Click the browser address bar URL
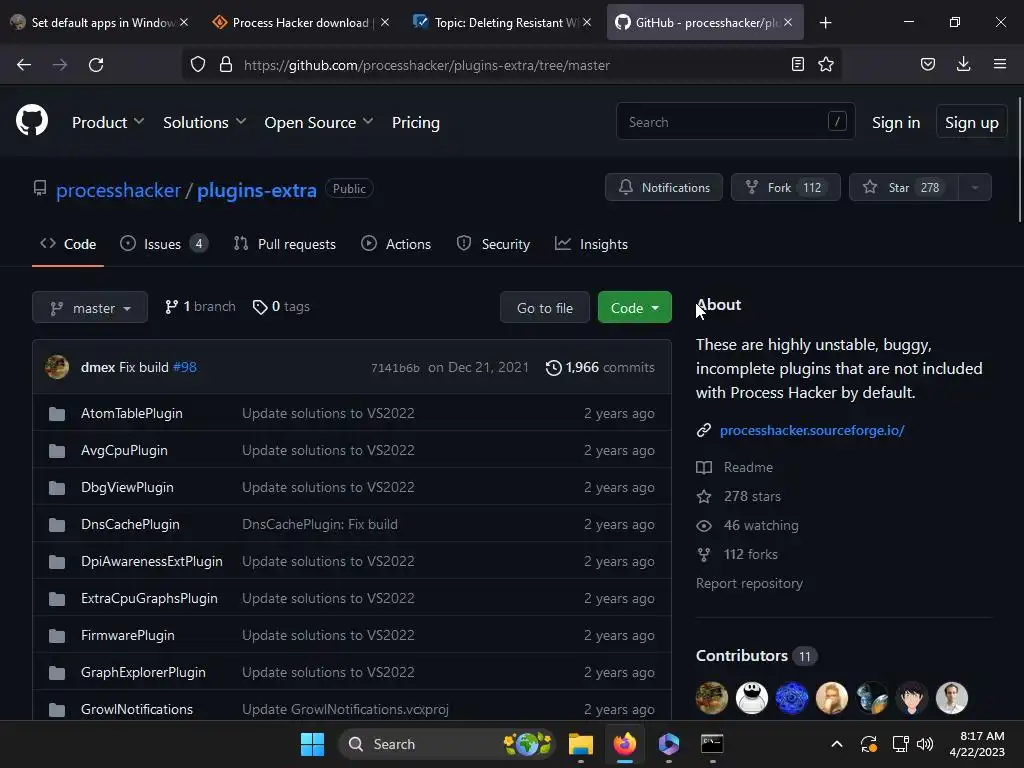This screenshot has width=1024, height=768. coord(427,65)
